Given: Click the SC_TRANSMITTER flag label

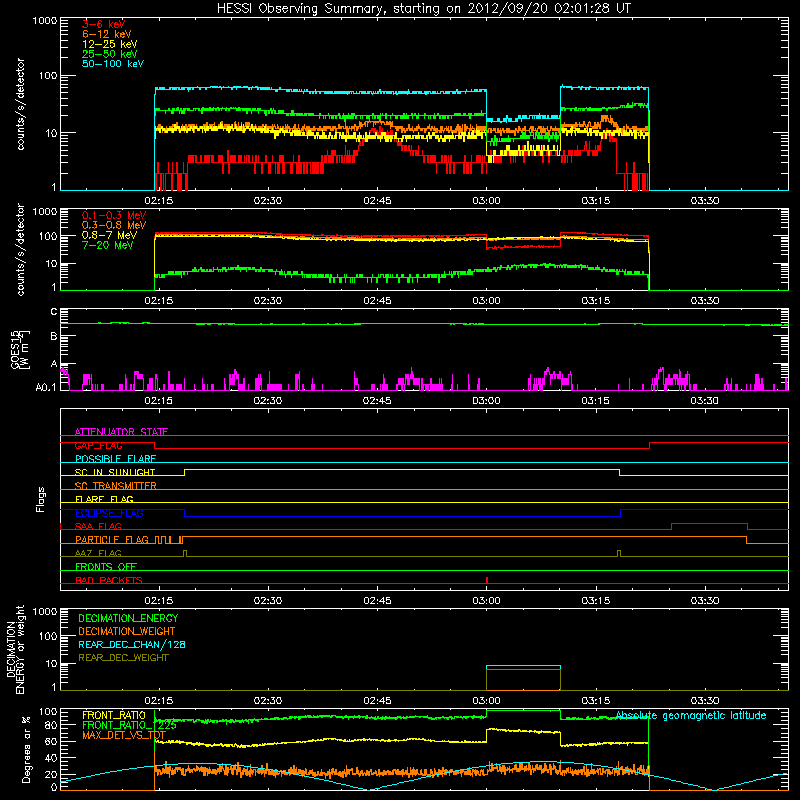Looking at the screenshot, I should coord(115,486).
